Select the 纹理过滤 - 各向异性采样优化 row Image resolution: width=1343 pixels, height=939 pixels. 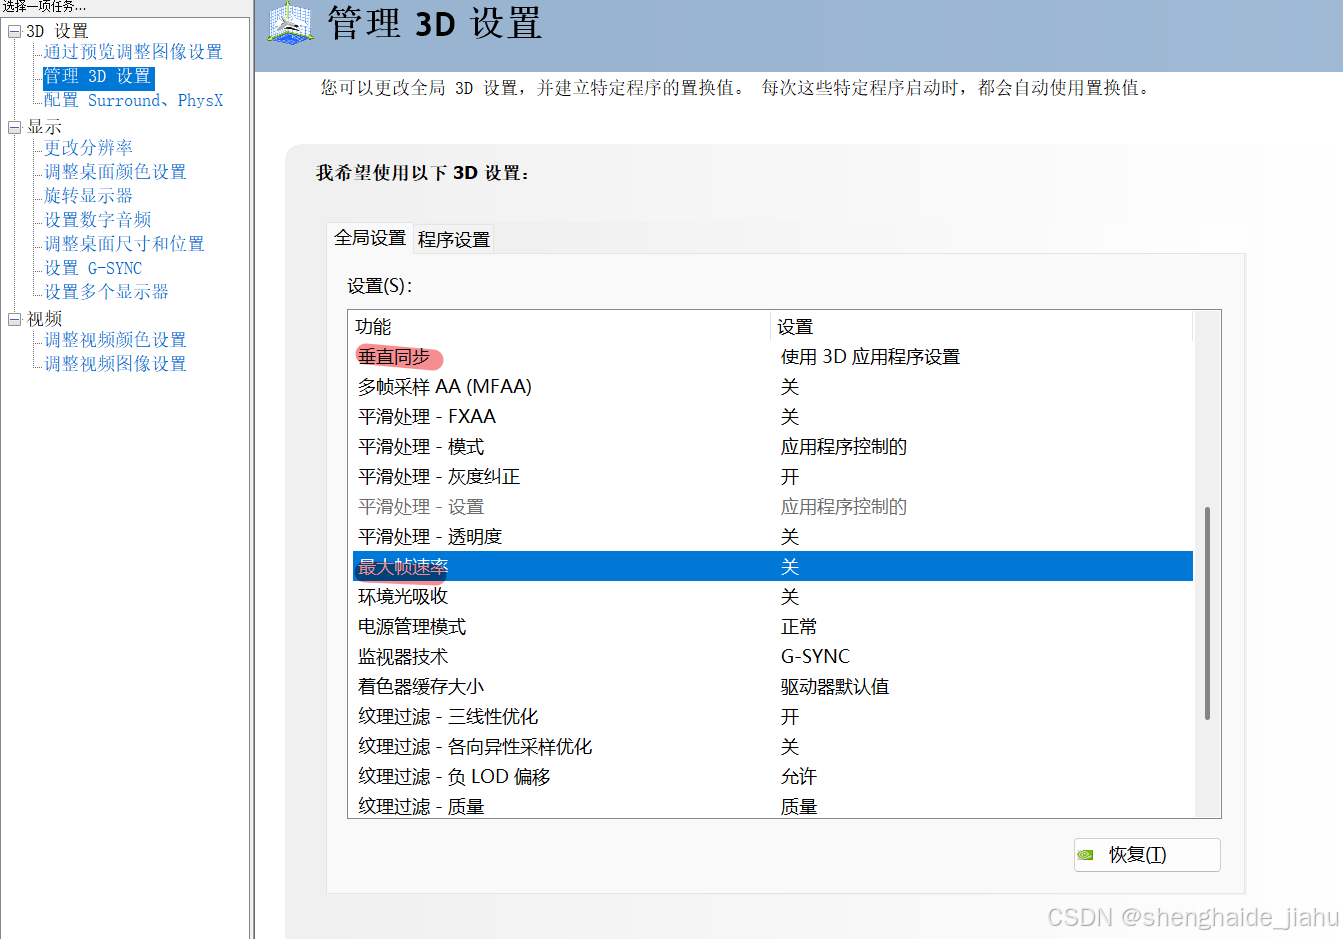click(x=772, y=747)
